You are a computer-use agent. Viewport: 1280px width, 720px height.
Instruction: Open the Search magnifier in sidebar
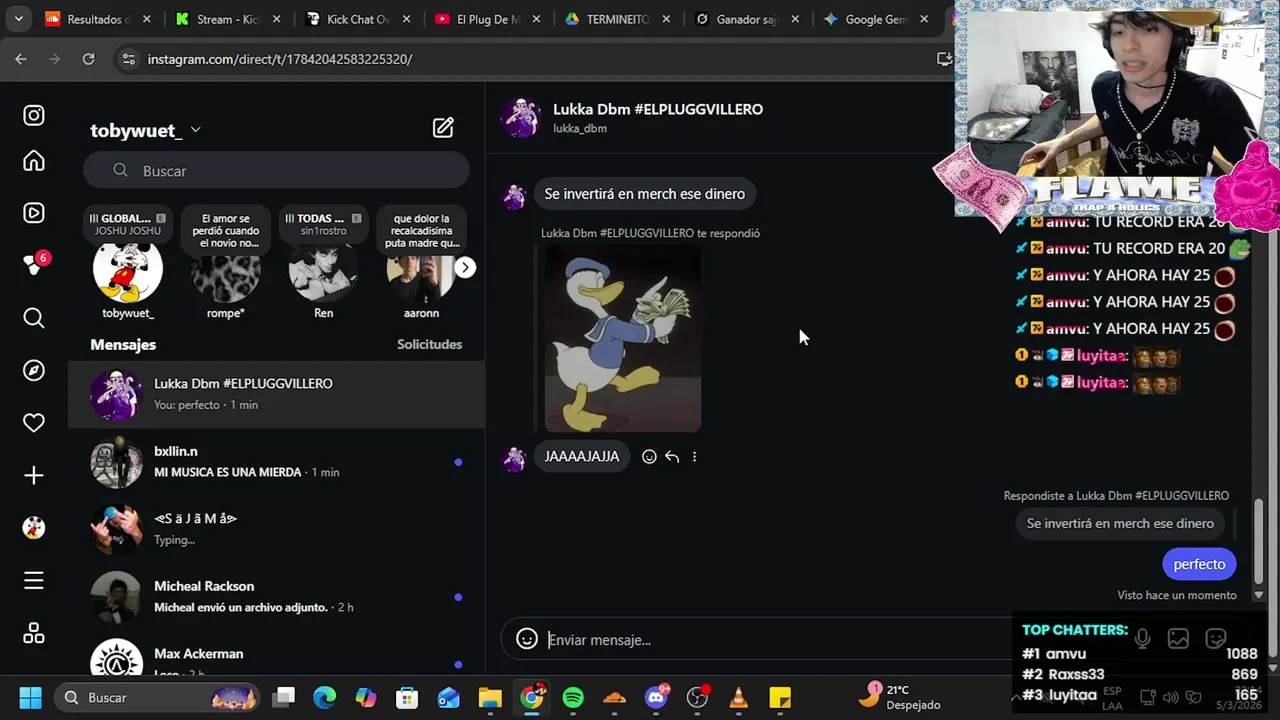[x=34, y=318]
